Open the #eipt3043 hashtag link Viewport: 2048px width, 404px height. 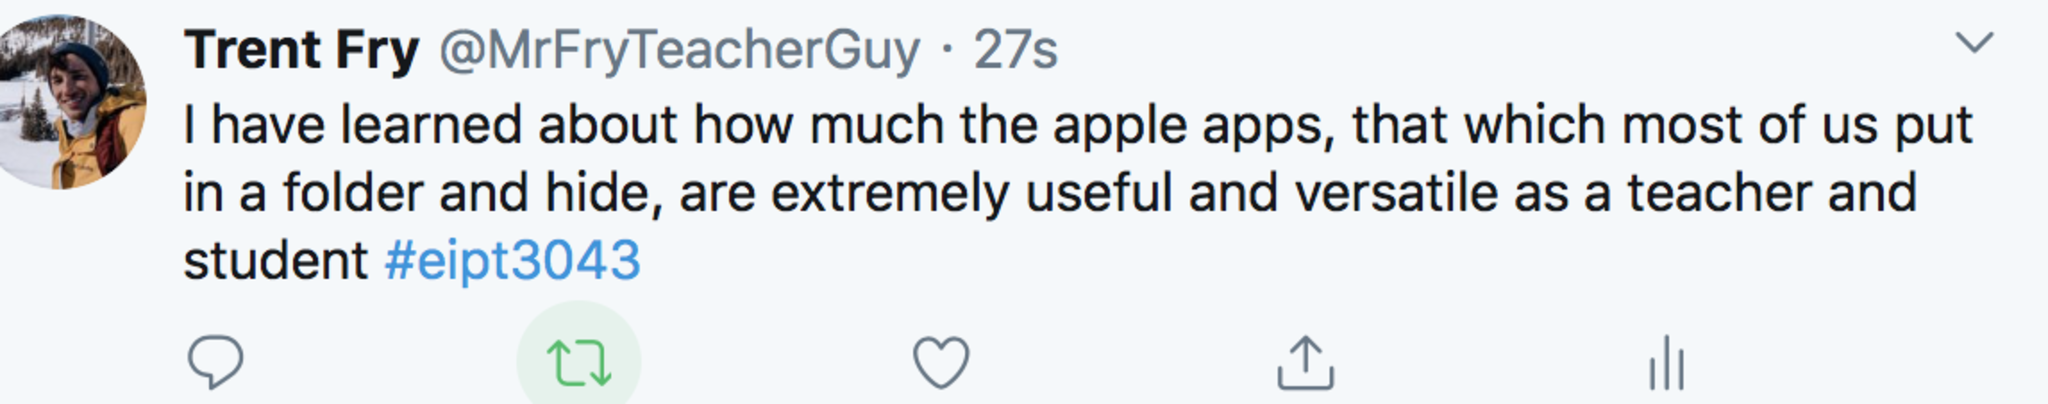(x=512, y=261)
